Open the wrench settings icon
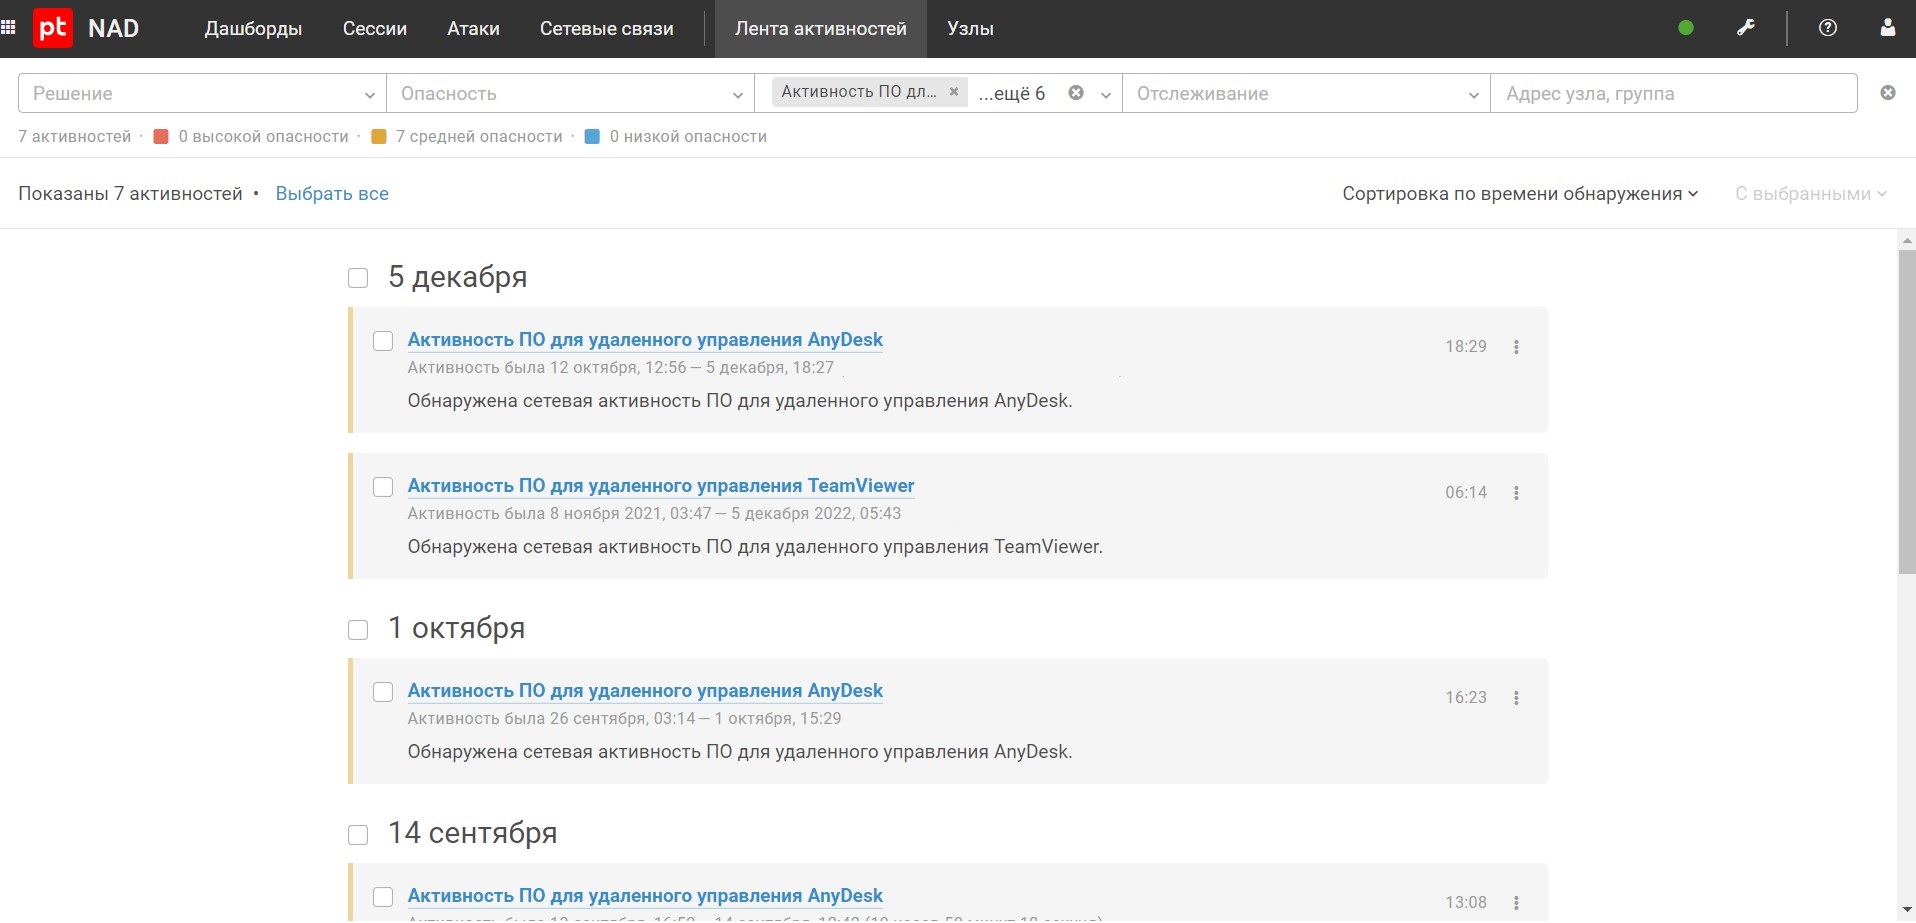Viewport: 1916px width, 923px height. pos(1746,28)
